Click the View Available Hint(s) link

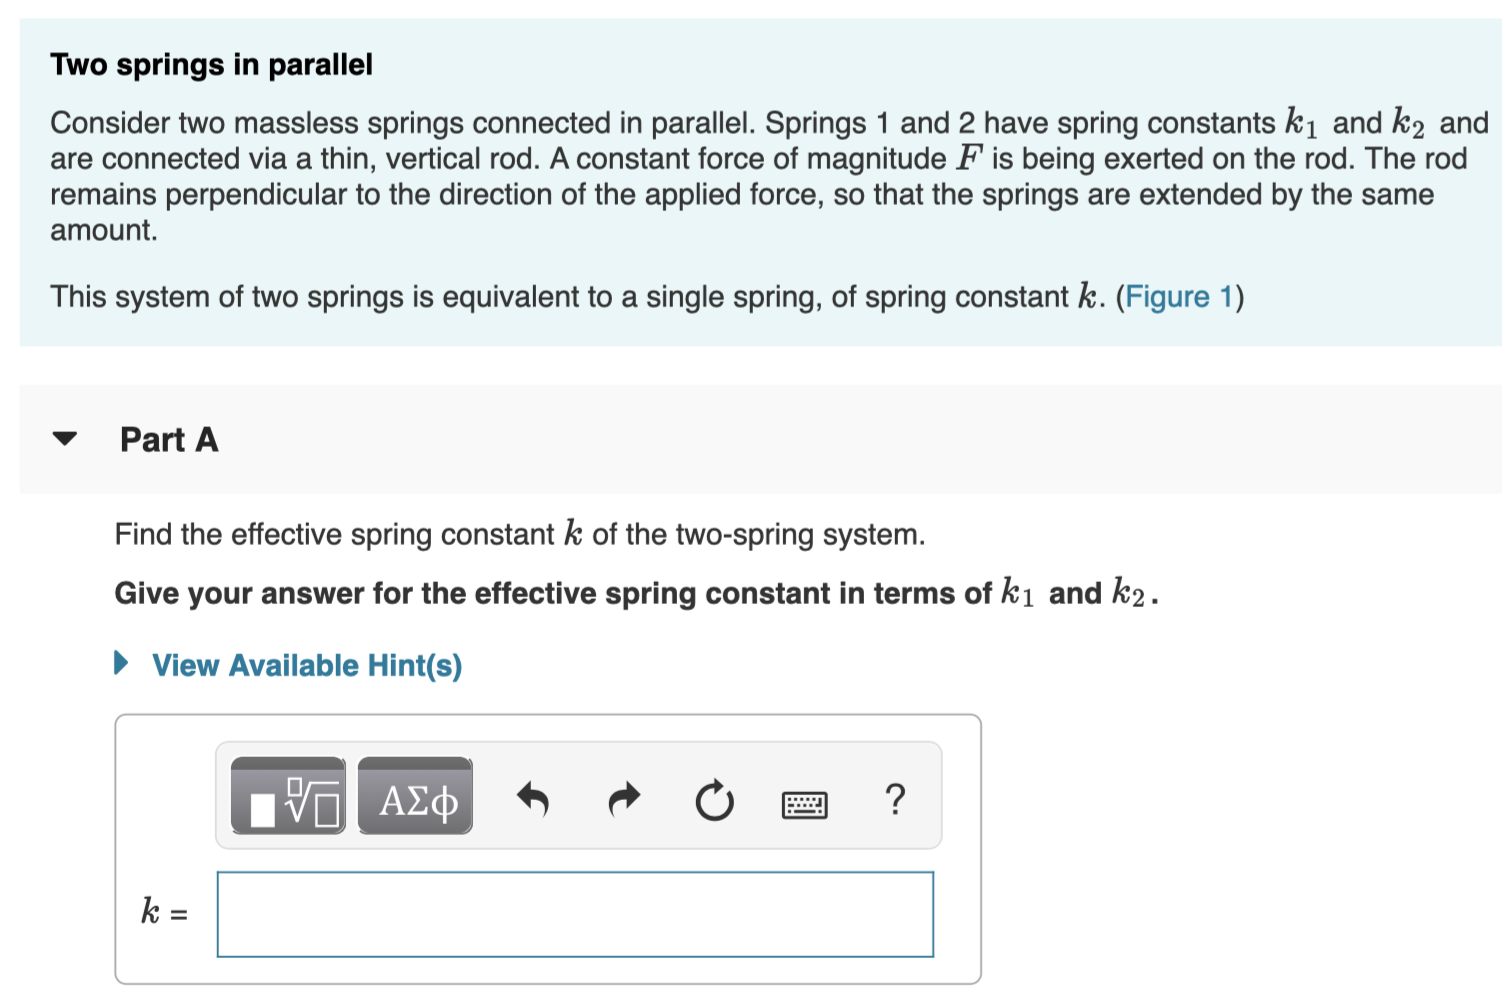point(305,665)
